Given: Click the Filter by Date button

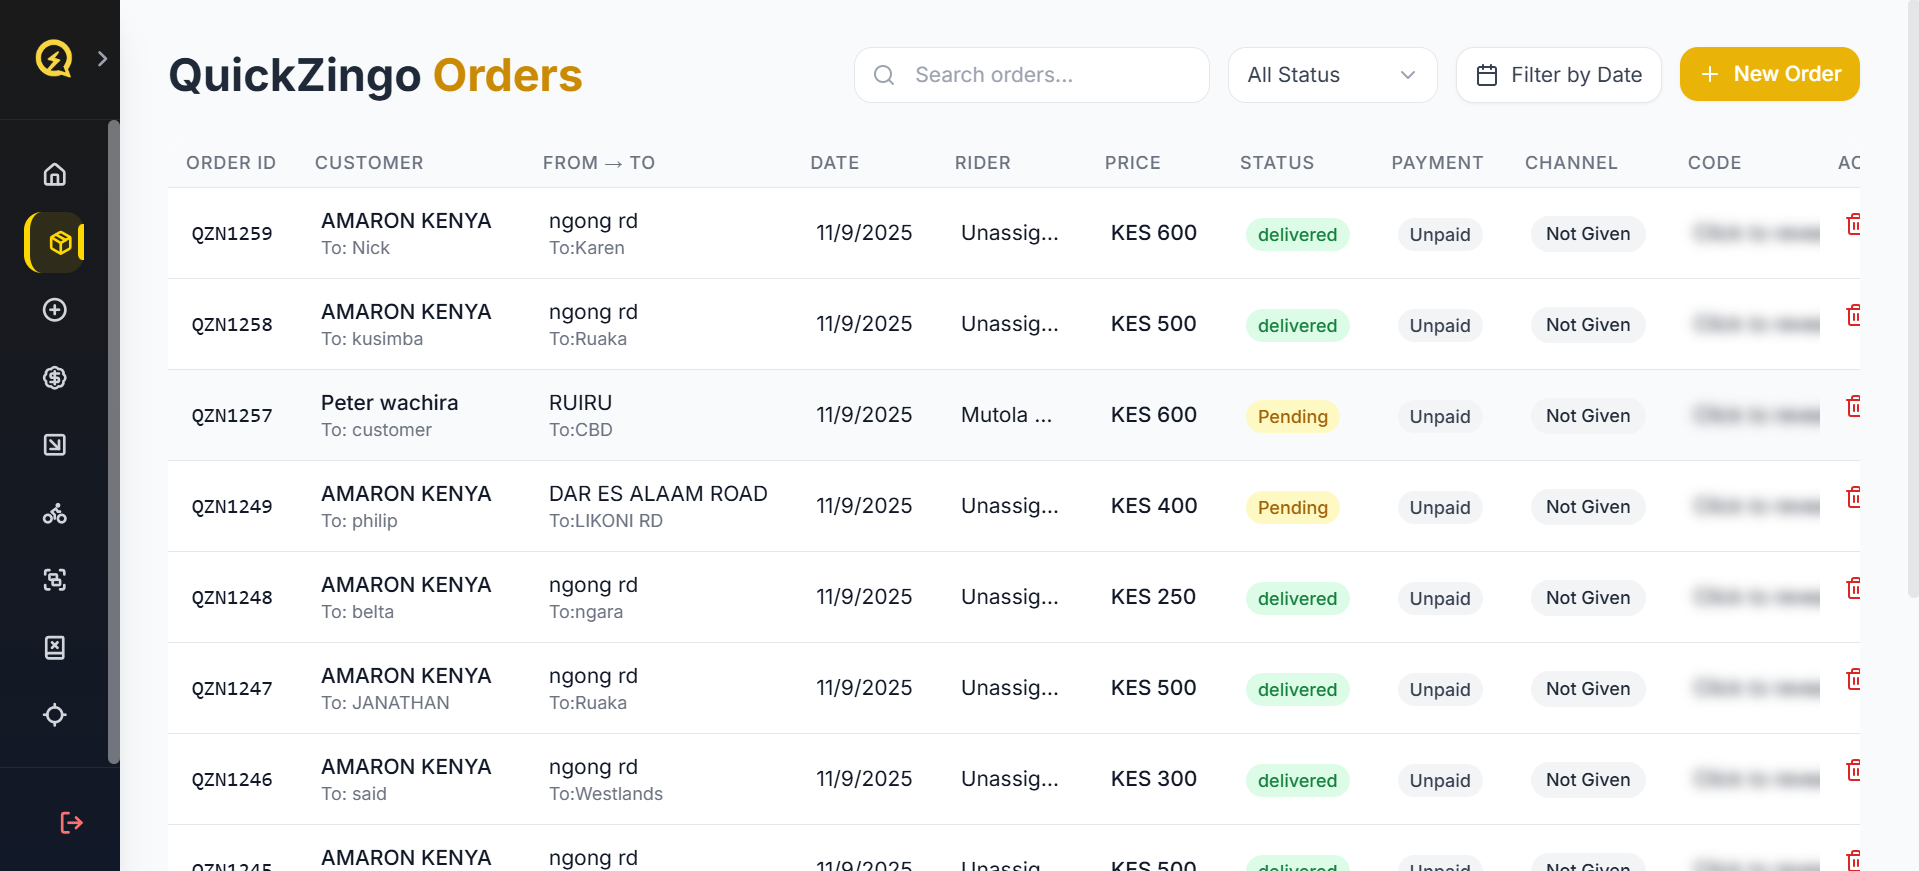Looking at the screenshot, I should (x=1559, y=75).
